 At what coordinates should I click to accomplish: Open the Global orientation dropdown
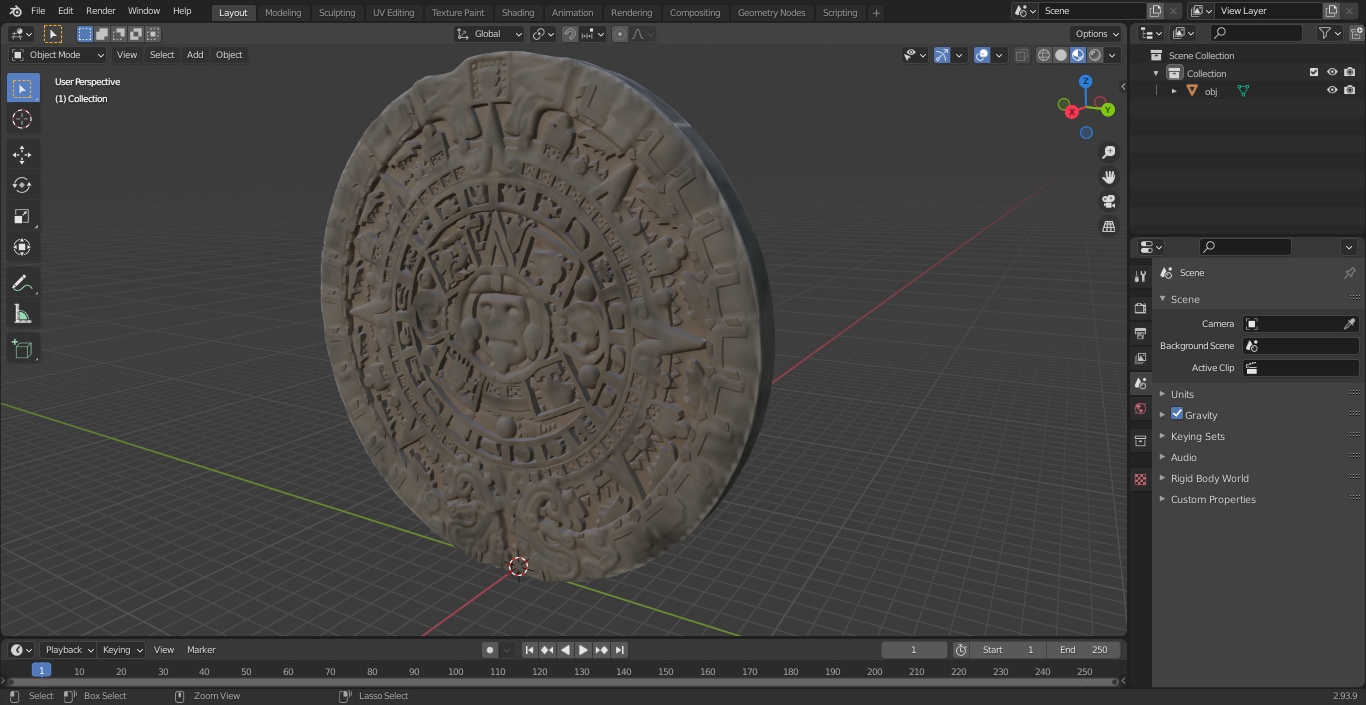[x=489, y=34]
